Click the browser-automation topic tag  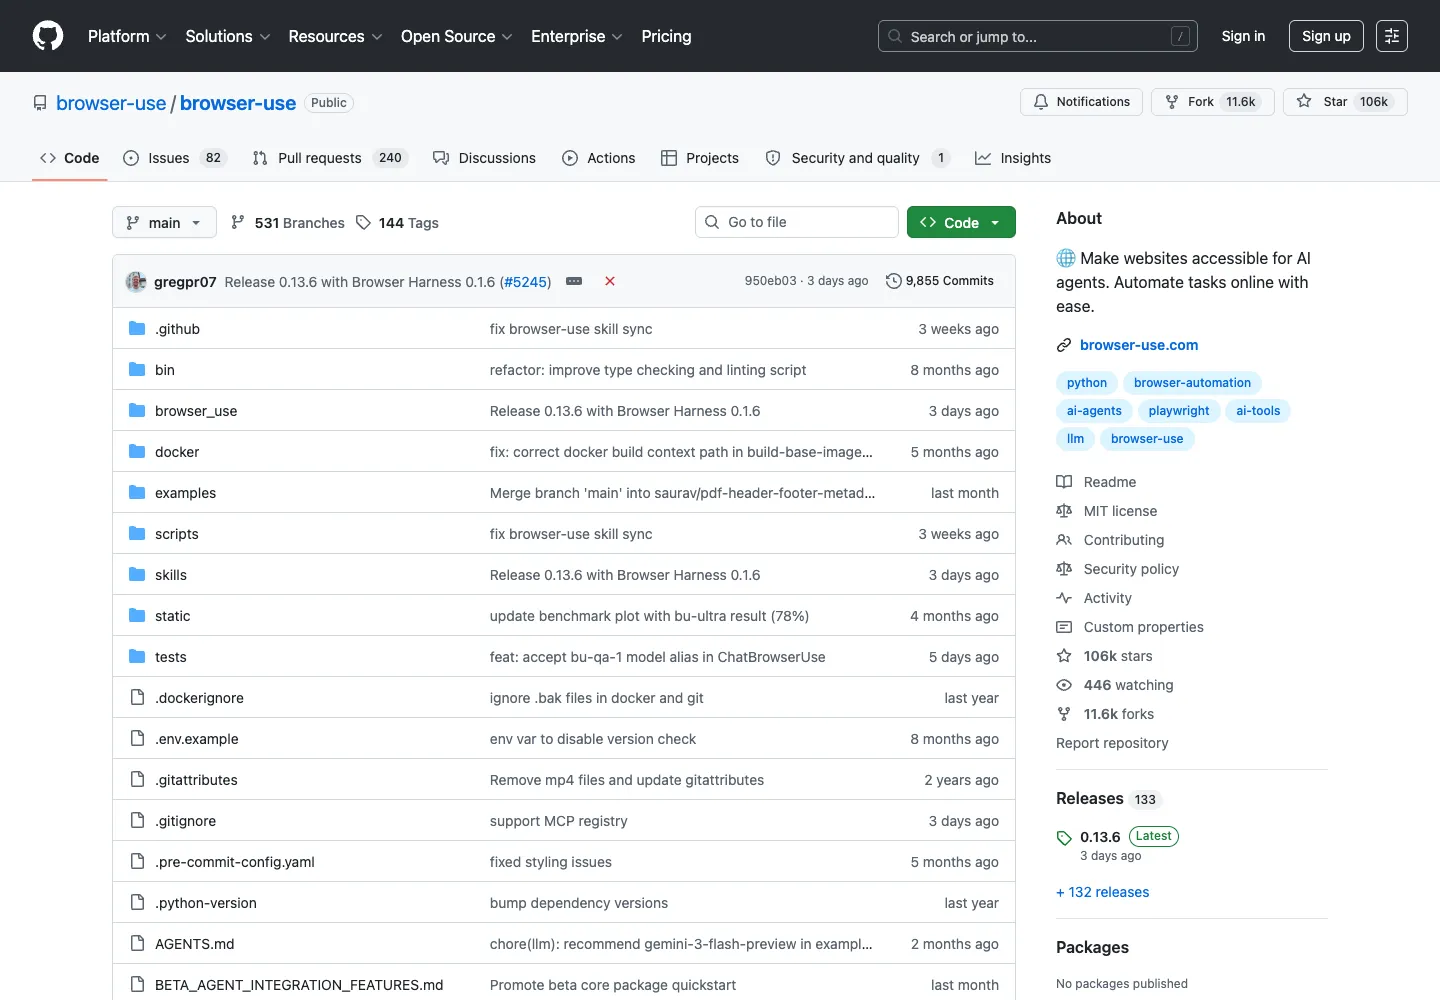click(x=1192, y=383)
